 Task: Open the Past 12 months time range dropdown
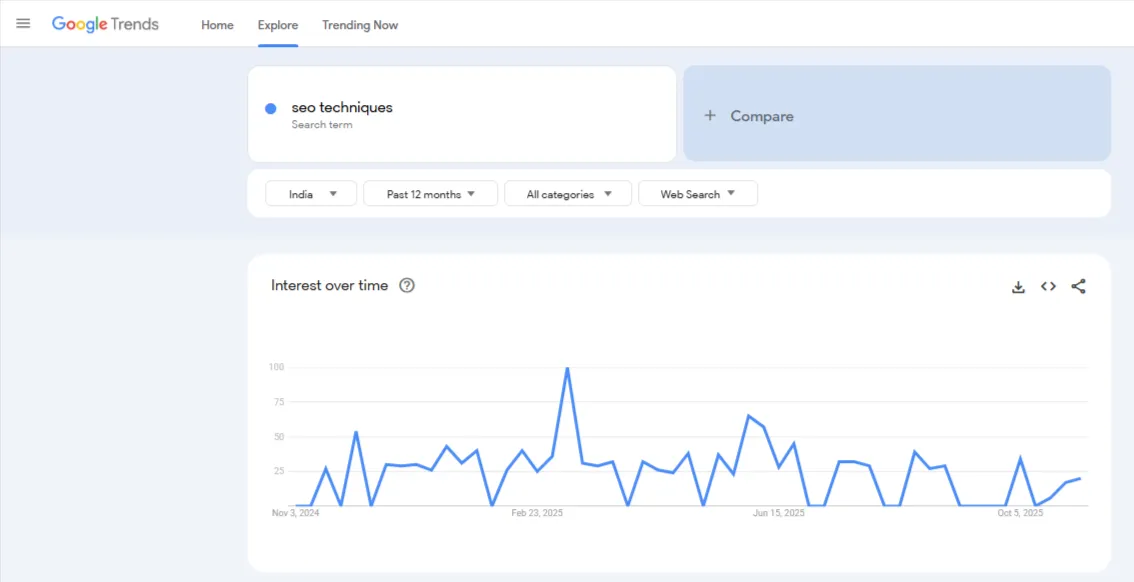coord(430,193)
